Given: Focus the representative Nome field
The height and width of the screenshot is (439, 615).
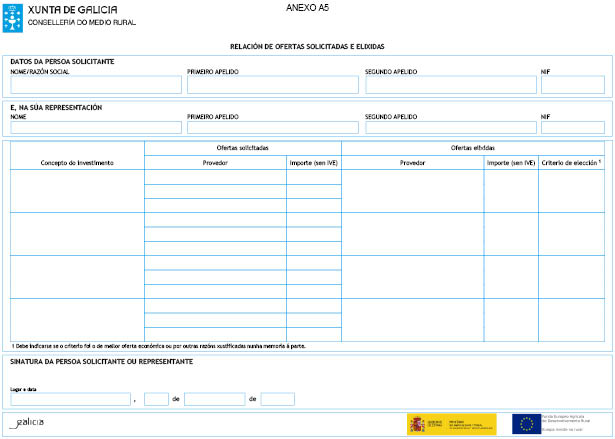Looking at the screenshot, I should [x=95, y=128].
